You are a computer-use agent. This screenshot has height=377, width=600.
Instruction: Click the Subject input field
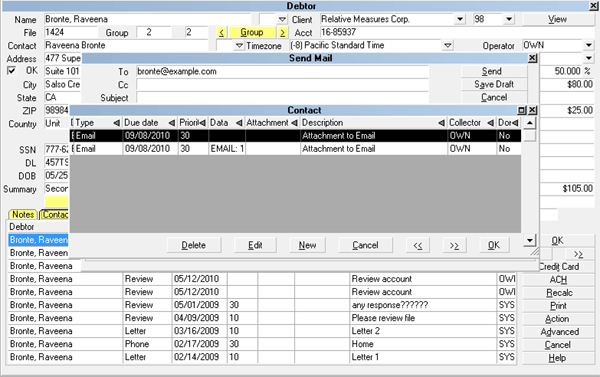click(282, 98)
